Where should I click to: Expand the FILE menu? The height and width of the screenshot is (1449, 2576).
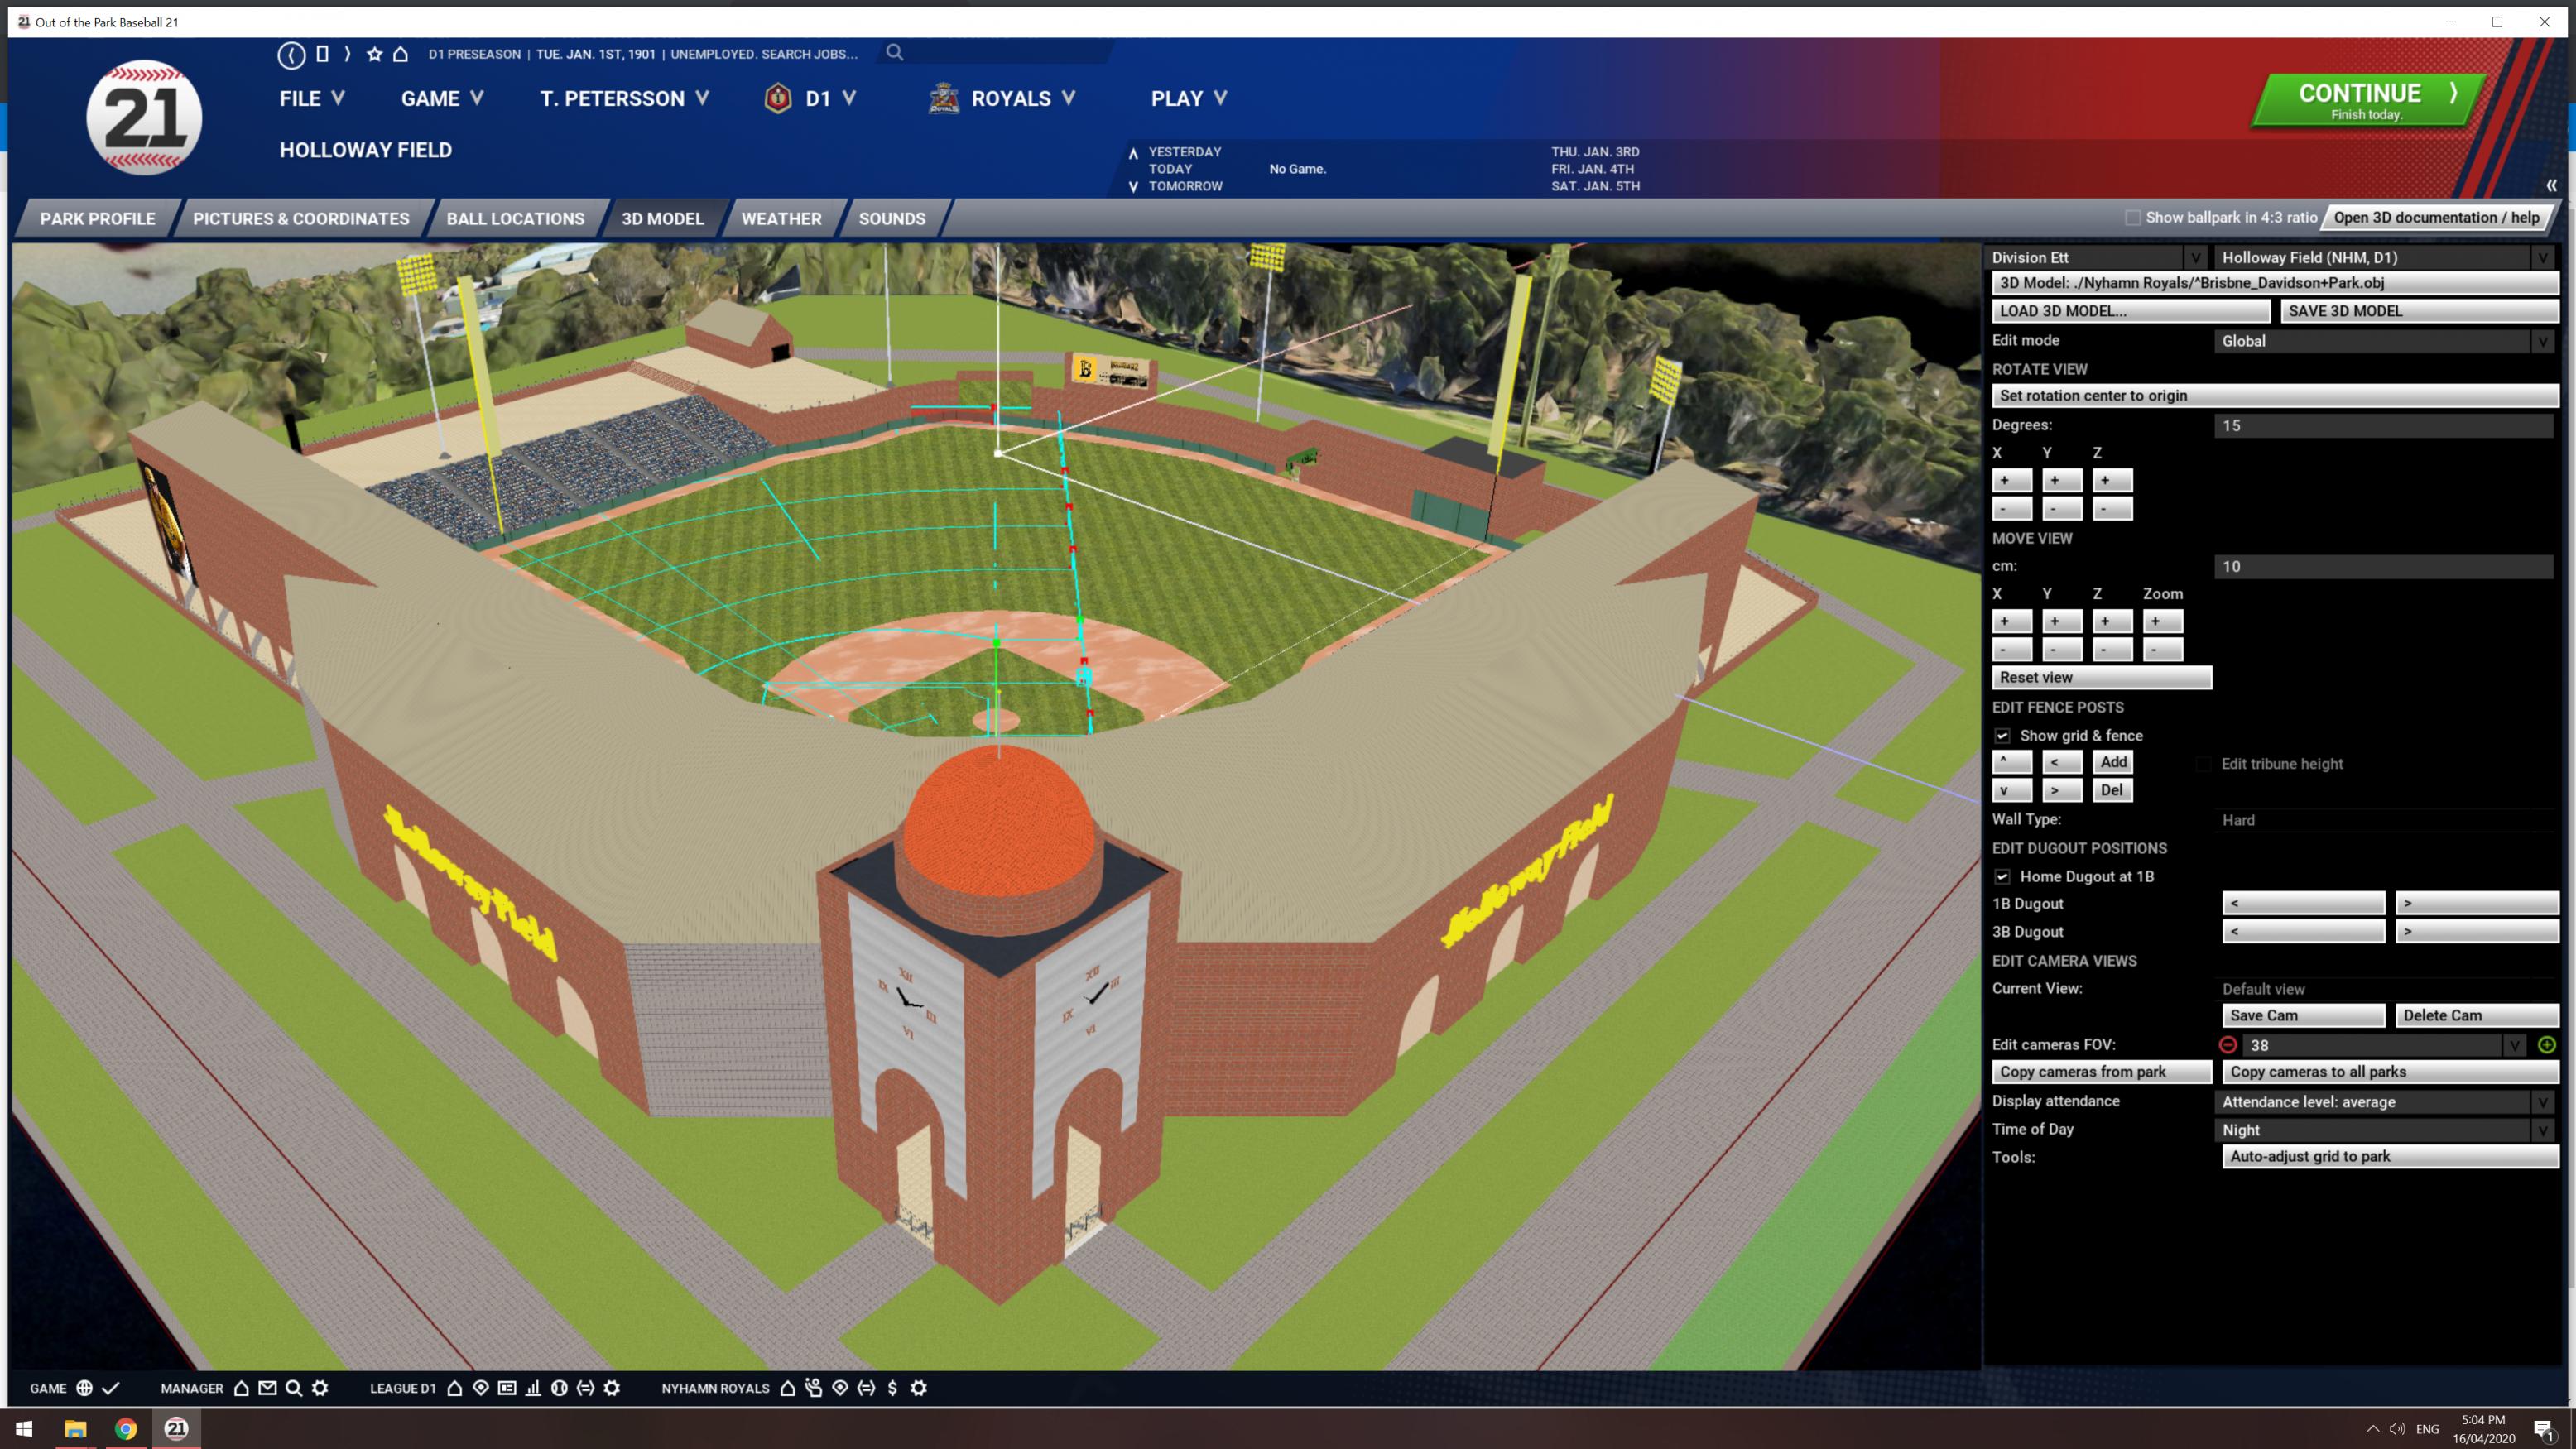(x=312, y=98)
